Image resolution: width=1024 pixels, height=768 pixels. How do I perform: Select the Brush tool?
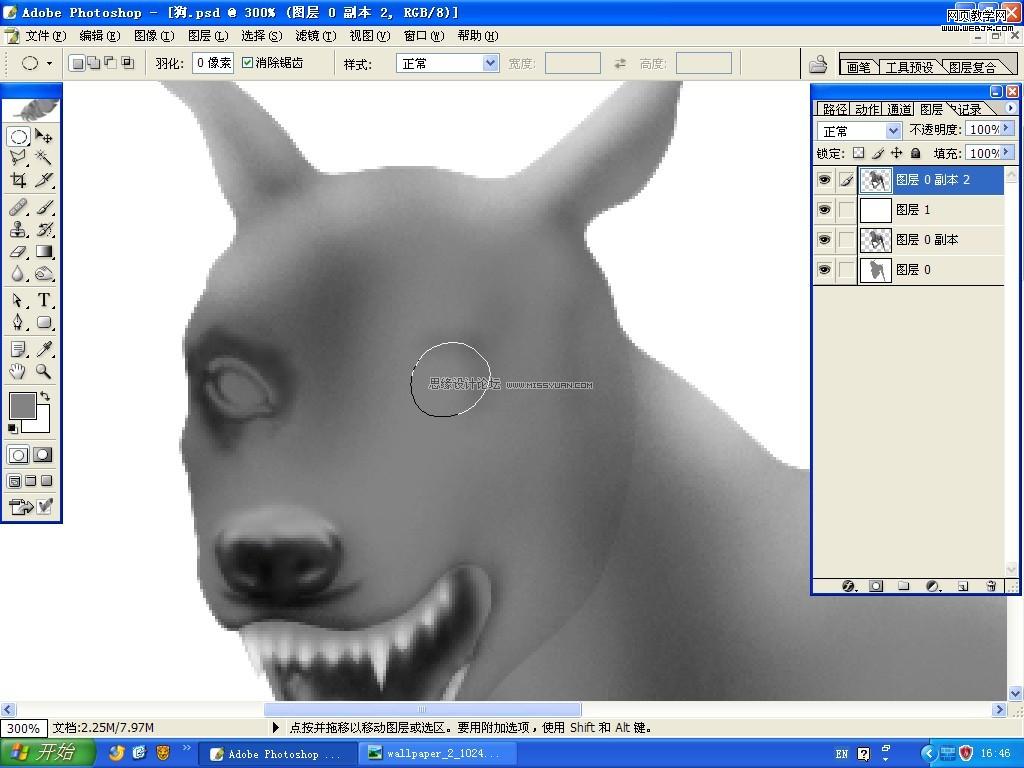click(44, 208)
